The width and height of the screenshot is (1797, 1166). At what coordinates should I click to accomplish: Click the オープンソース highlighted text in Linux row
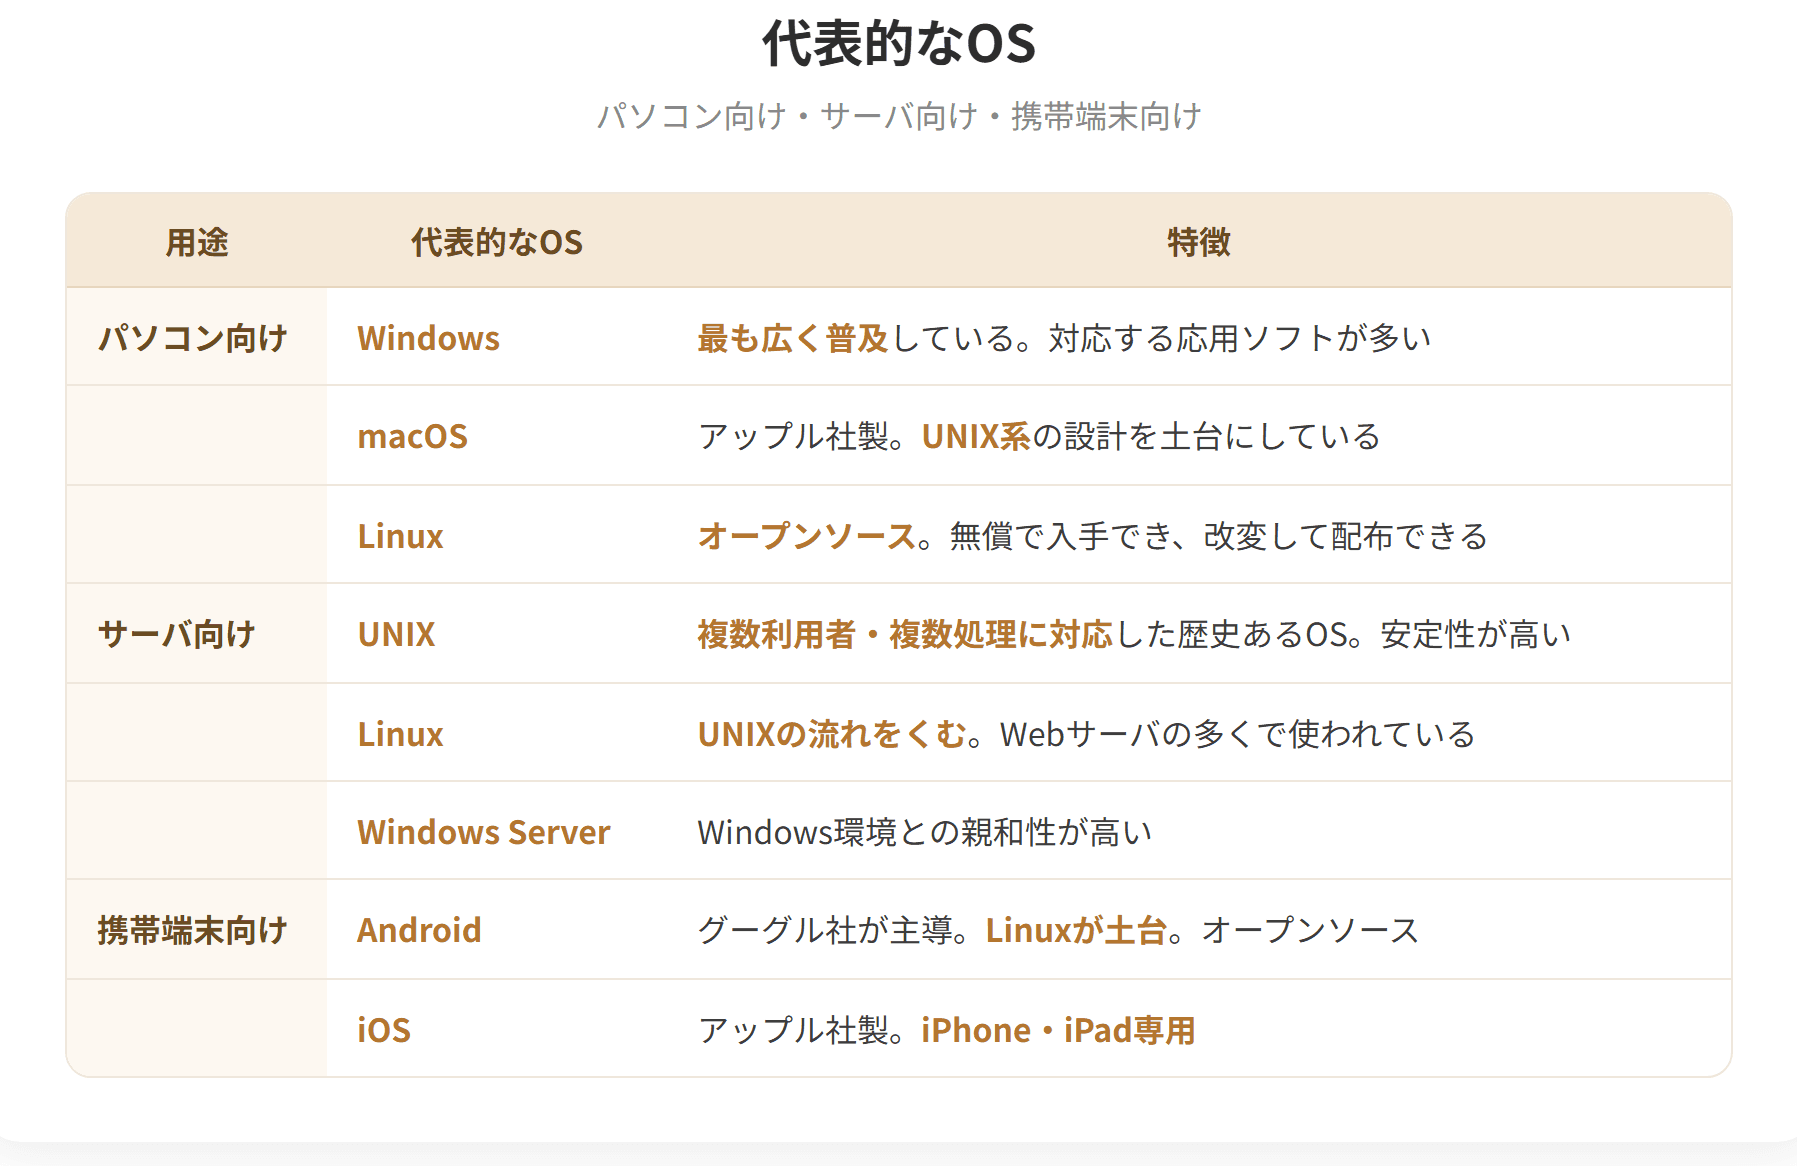pos(806,536)
